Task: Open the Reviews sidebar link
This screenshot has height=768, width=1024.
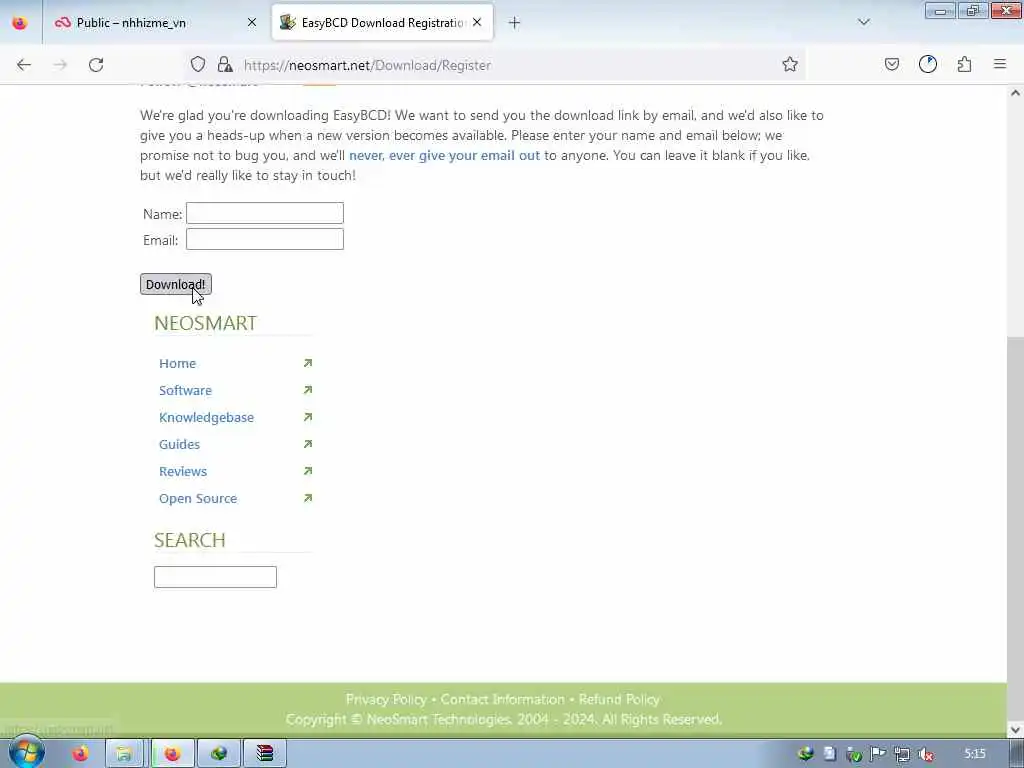Action: pyautogui.click(x=183, y=471)
